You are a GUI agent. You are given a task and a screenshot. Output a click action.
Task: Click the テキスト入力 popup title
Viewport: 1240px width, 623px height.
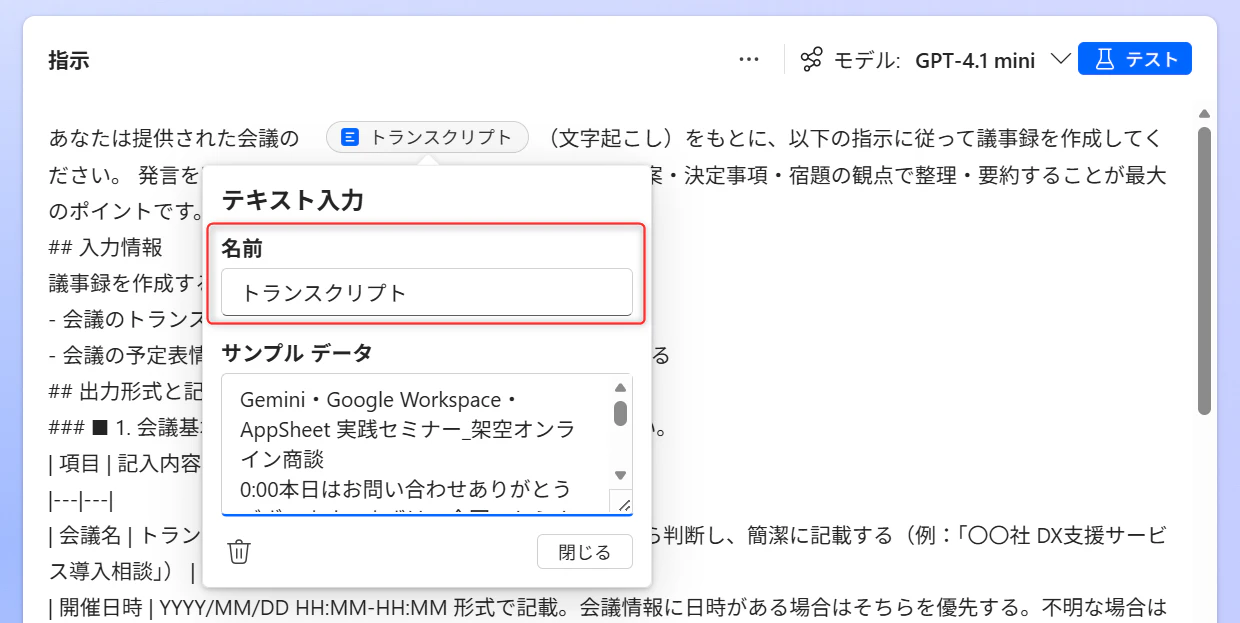click(x=292, y=200)
